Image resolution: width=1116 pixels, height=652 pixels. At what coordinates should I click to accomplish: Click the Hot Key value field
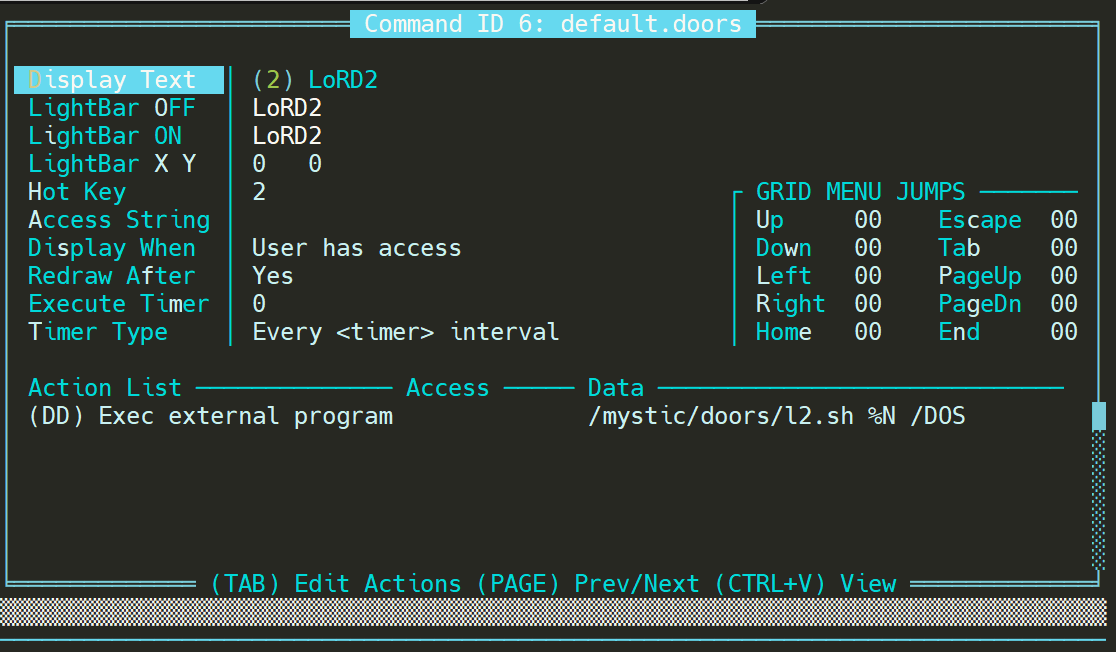tap(258, 191)
